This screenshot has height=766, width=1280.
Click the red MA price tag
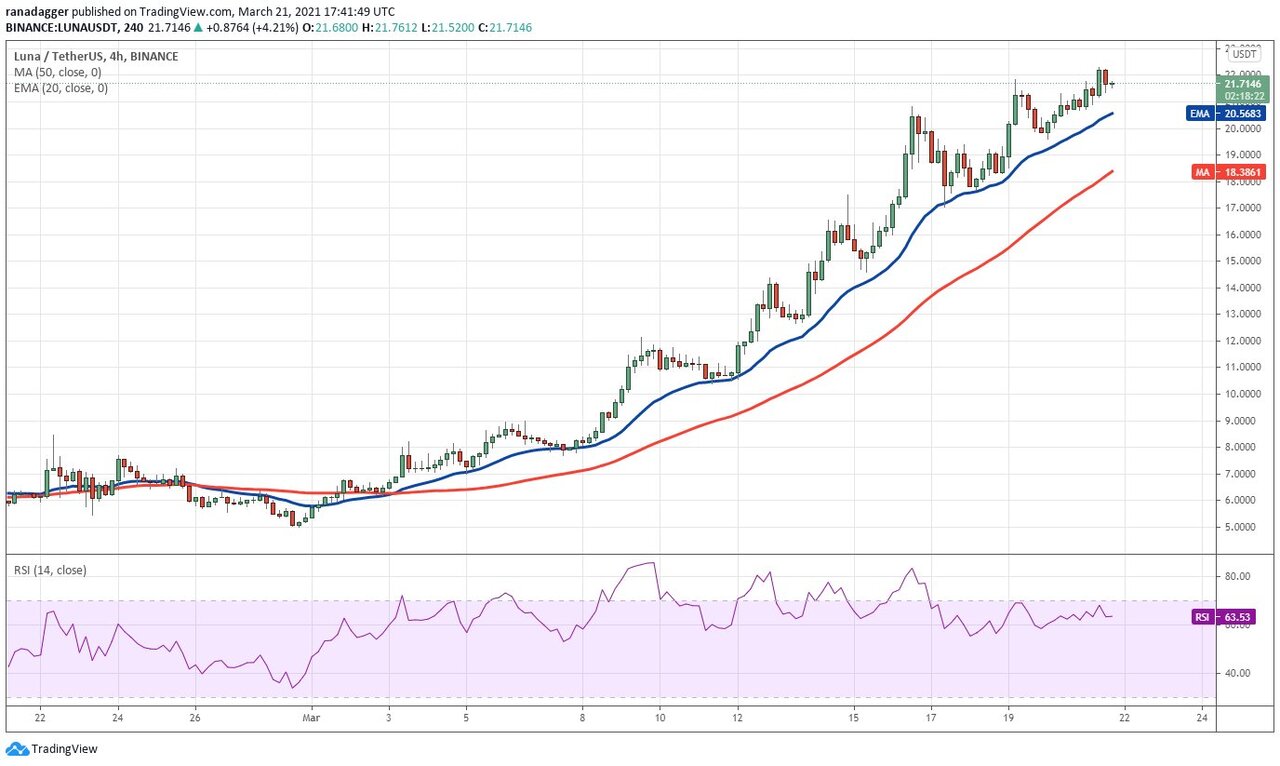coord(1201,172)
